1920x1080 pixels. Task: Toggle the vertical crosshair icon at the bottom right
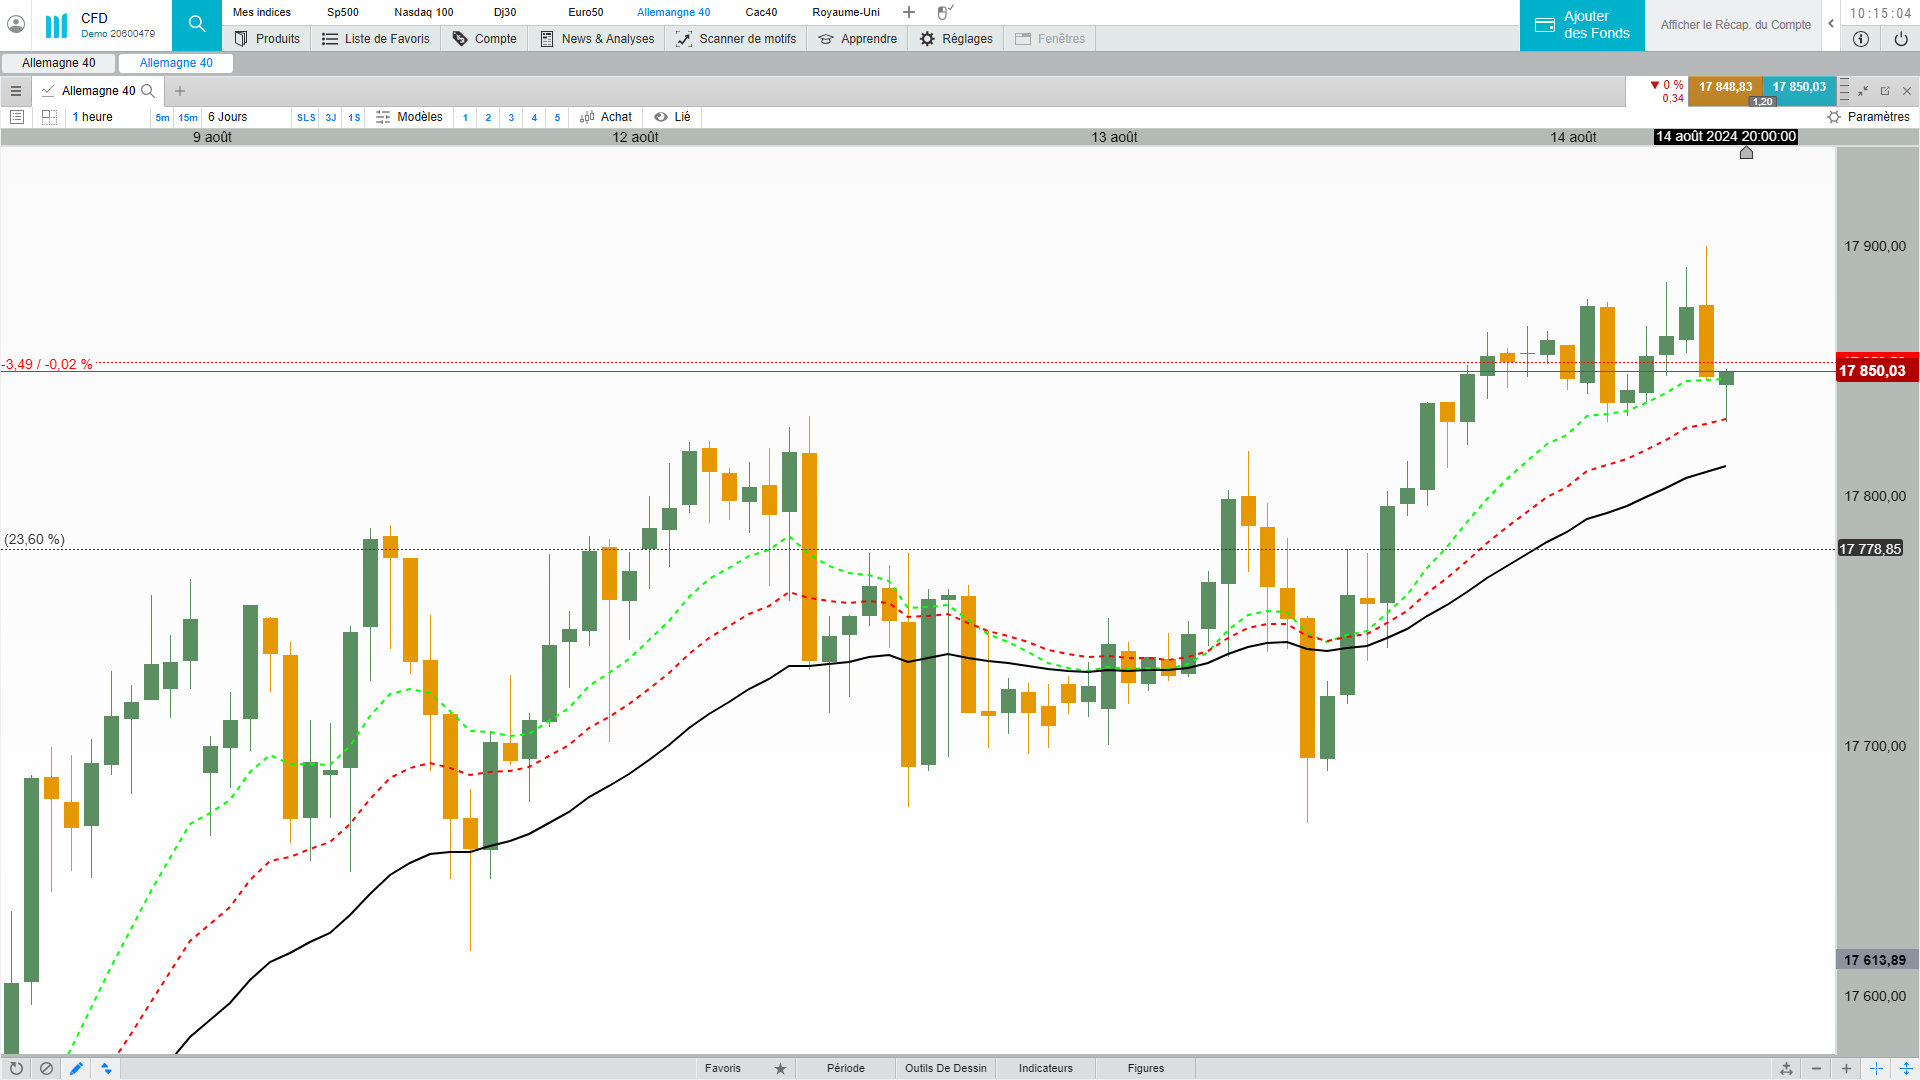point(1876,1068)
